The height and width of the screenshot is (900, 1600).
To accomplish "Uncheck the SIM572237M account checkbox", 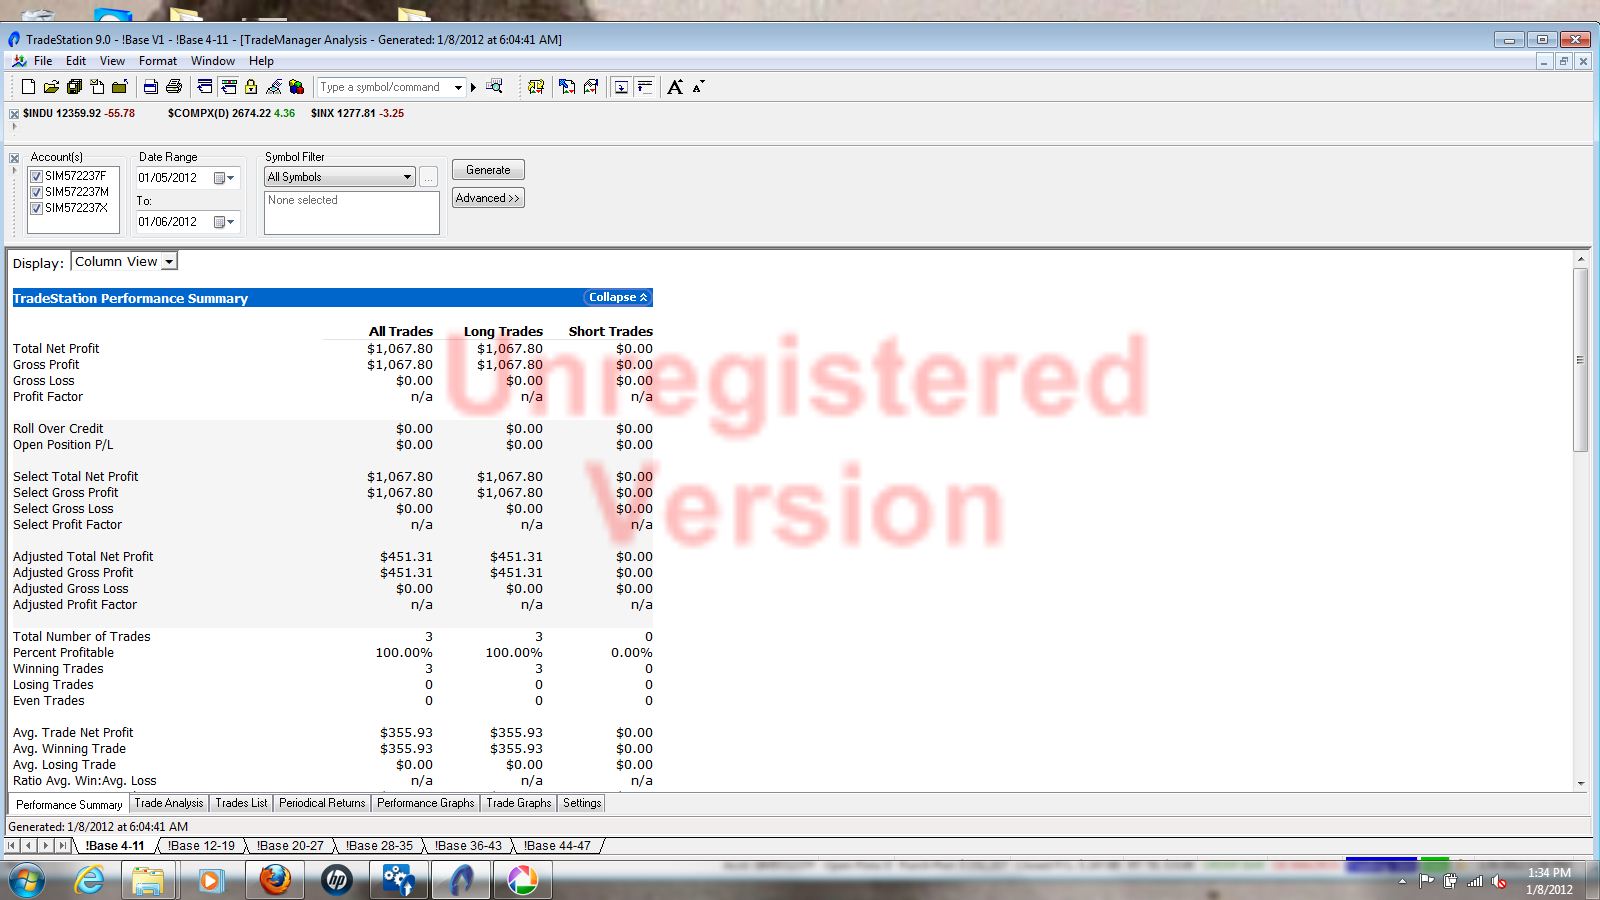I will [x=36, y=192].
